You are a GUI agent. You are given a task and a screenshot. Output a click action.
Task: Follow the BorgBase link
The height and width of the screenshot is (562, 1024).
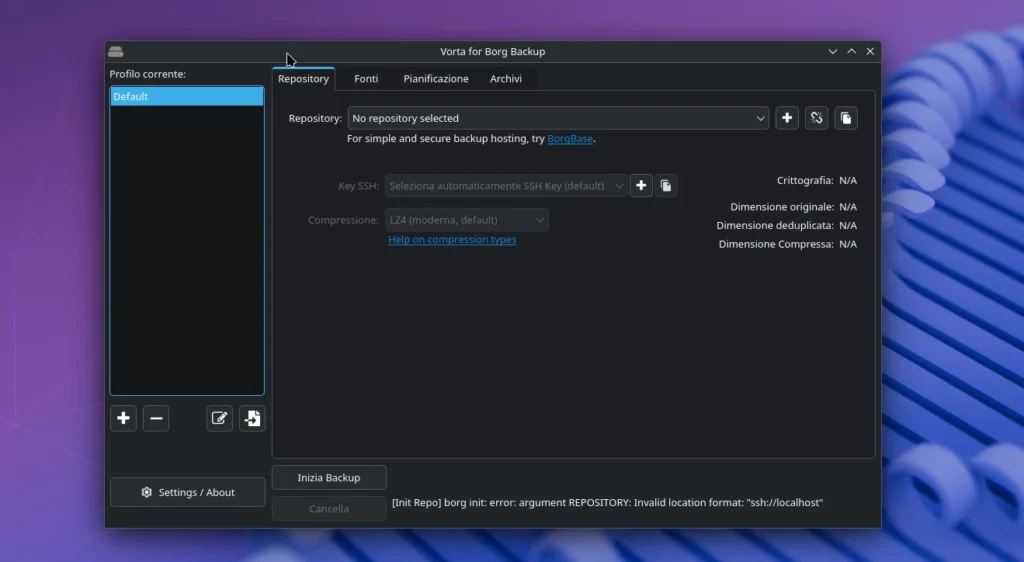570,138
